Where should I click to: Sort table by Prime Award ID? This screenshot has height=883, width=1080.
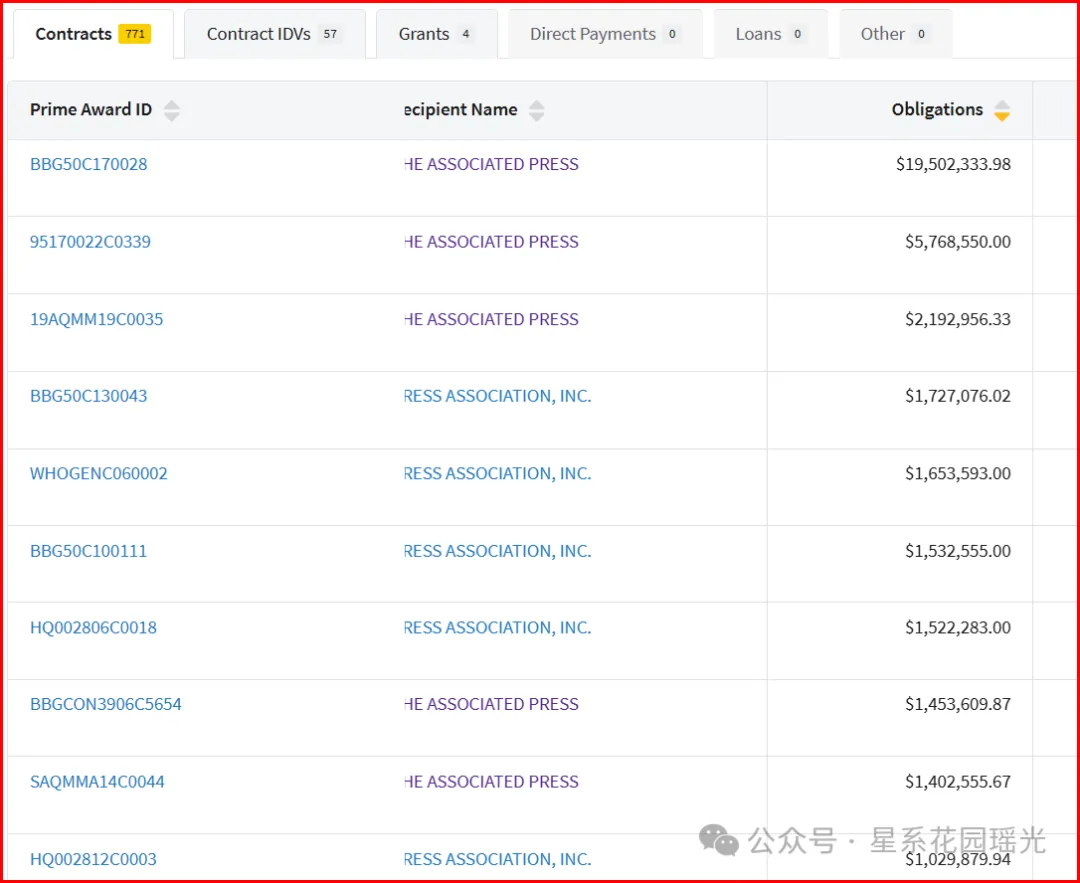[x=171, y=111]
